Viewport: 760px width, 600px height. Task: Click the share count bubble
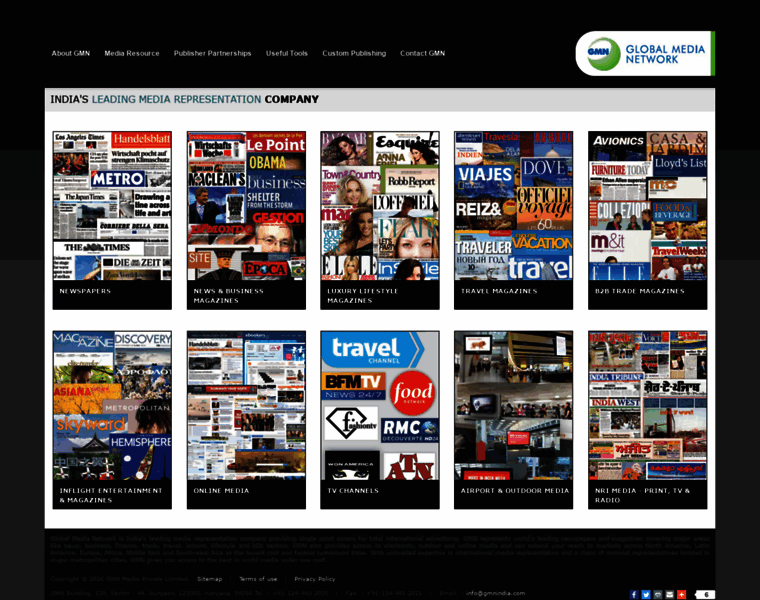[x=705, y=594]
